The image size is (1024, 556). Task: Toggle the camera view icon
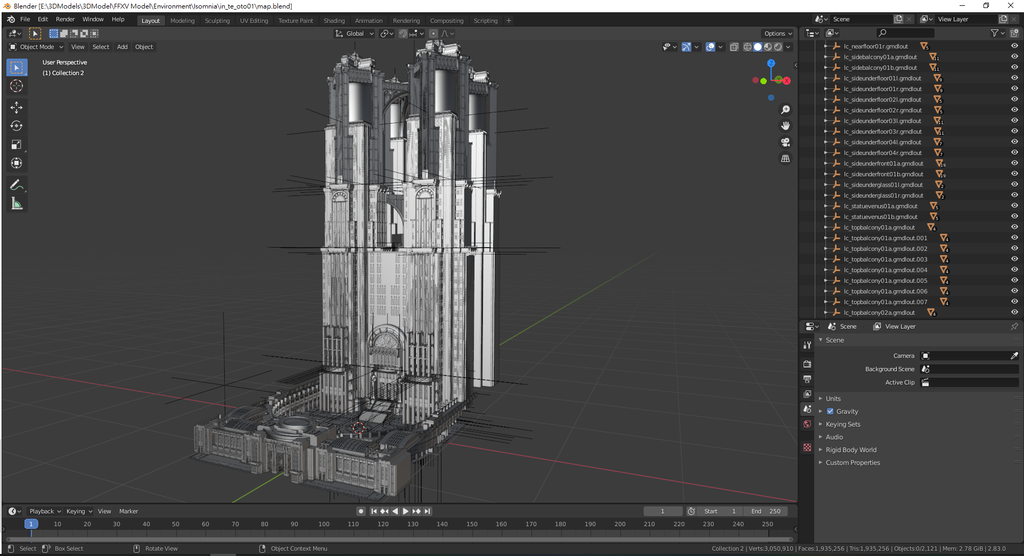tap(785, 142)
